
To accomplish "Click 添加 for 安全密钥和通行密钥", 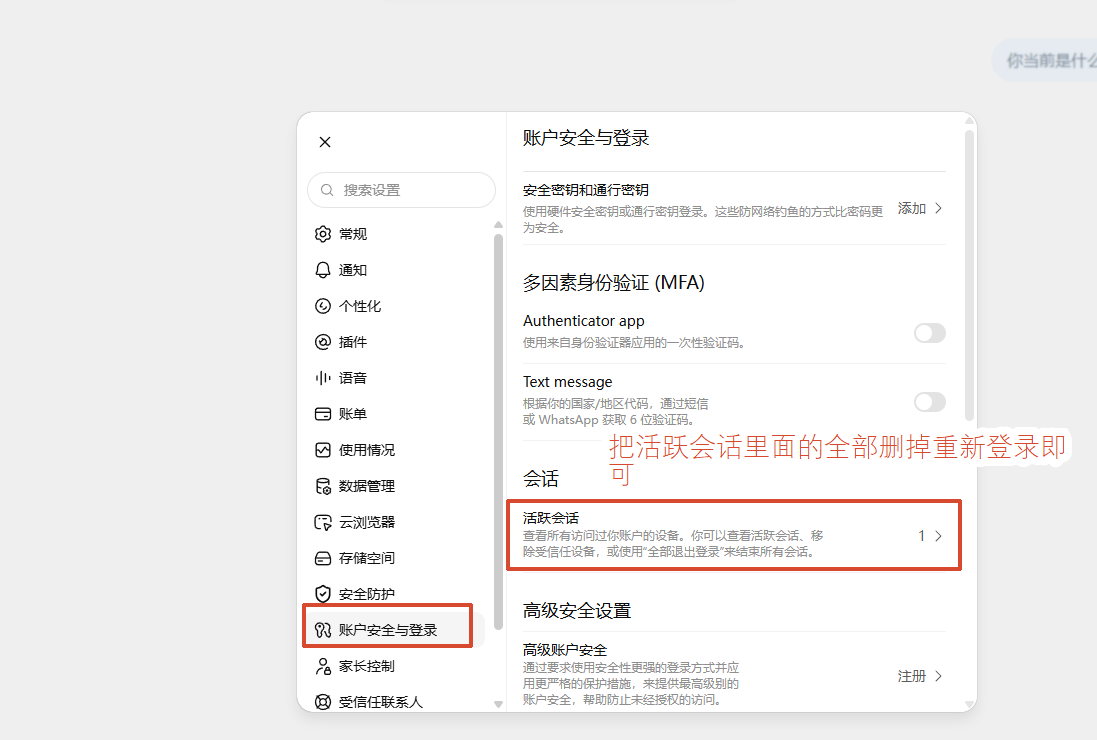I will pyautogui.click(x=912, y=208).
